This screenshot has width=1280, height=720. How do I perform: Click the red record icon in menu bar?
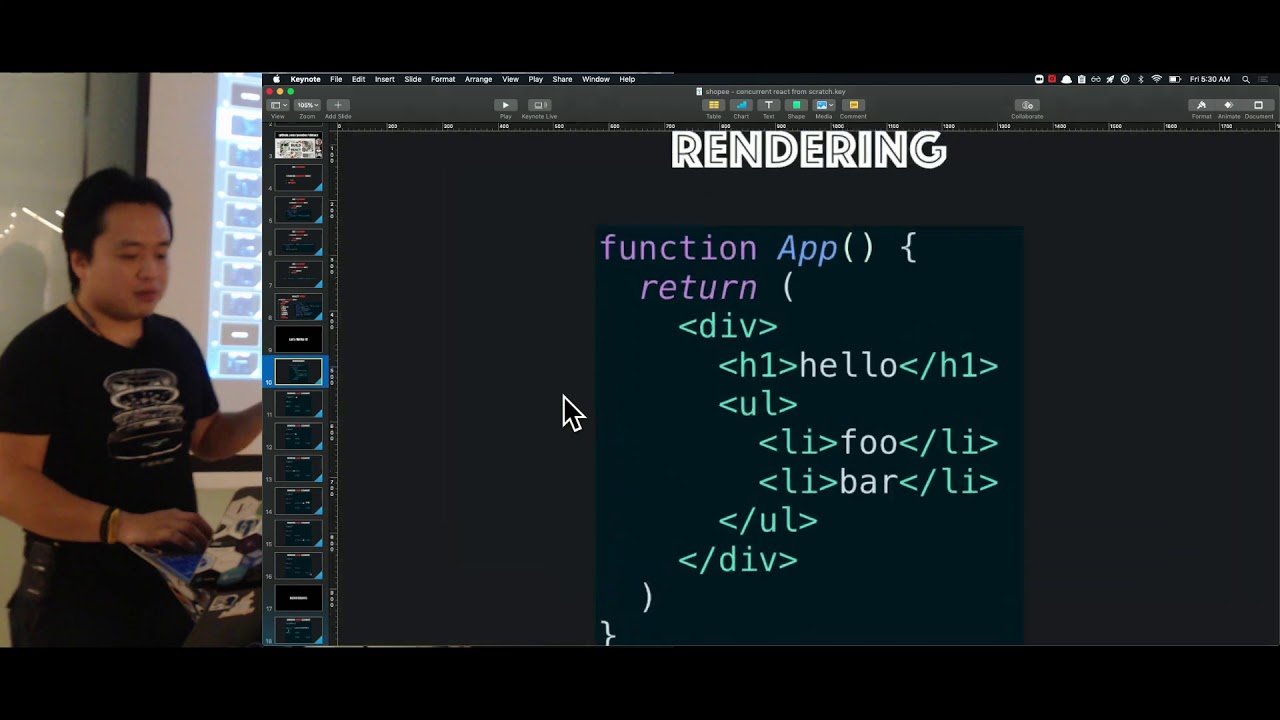pyautogui.click(x=1052, y=79)
